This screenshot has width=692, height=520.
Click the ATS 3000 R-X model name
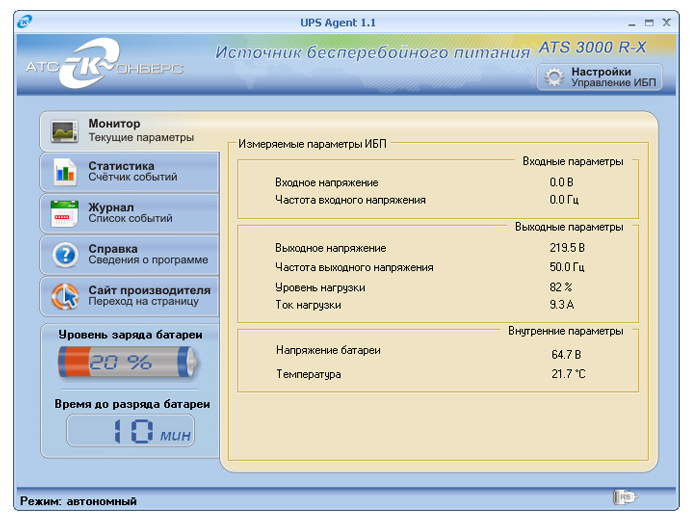593,47
